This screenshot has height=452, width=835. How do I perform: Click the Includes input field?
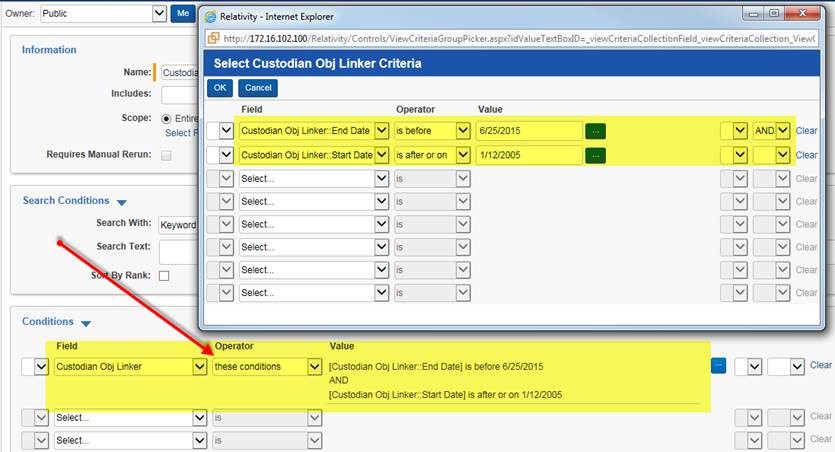point(179,95)
